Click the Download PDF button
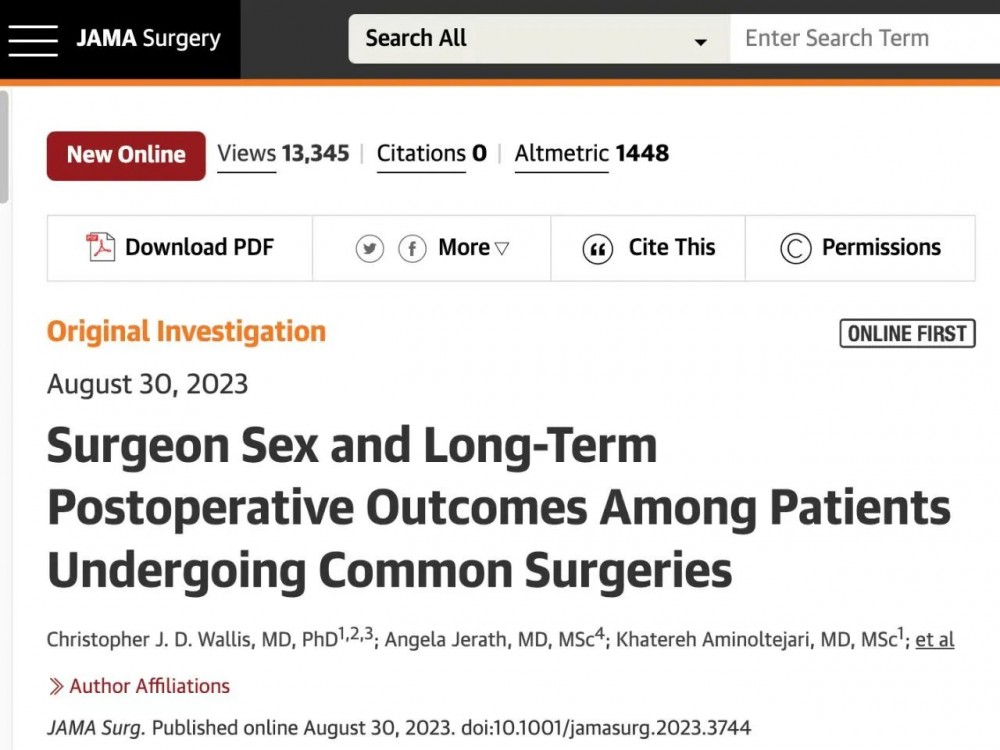This screenshot has width=1000, height=750. (180, 247)
